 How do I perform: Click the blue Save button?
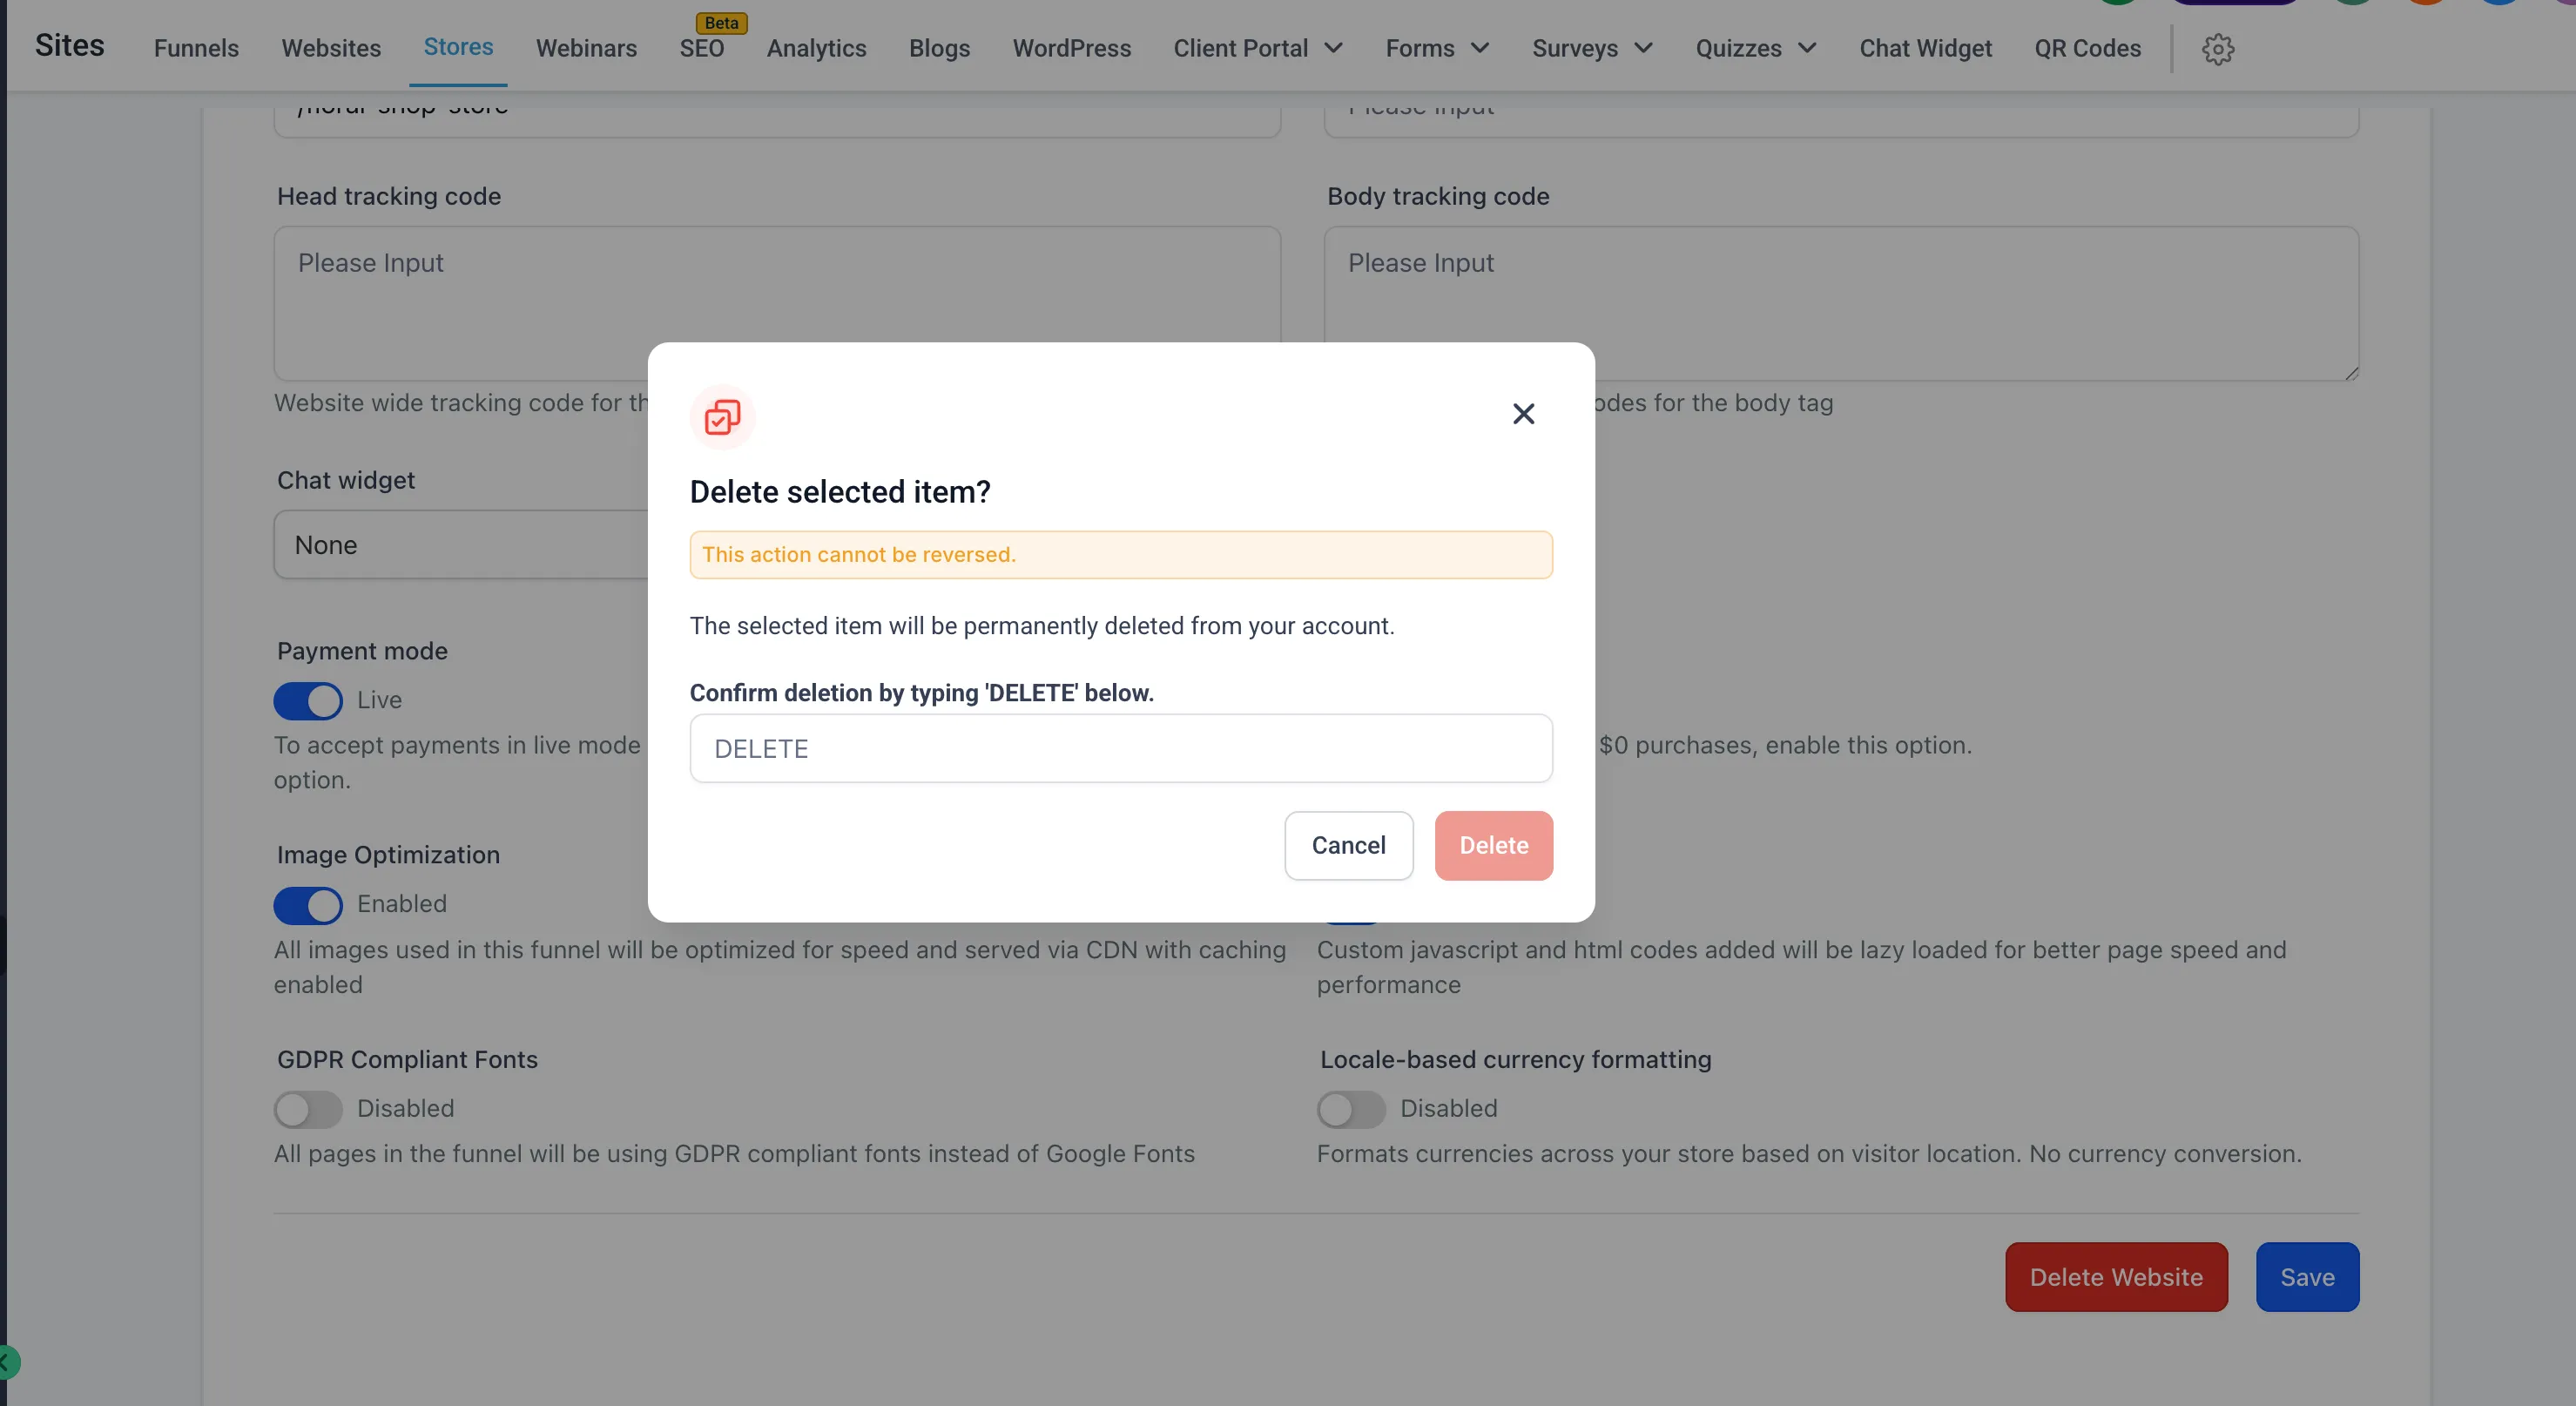click(2306, 1277)
